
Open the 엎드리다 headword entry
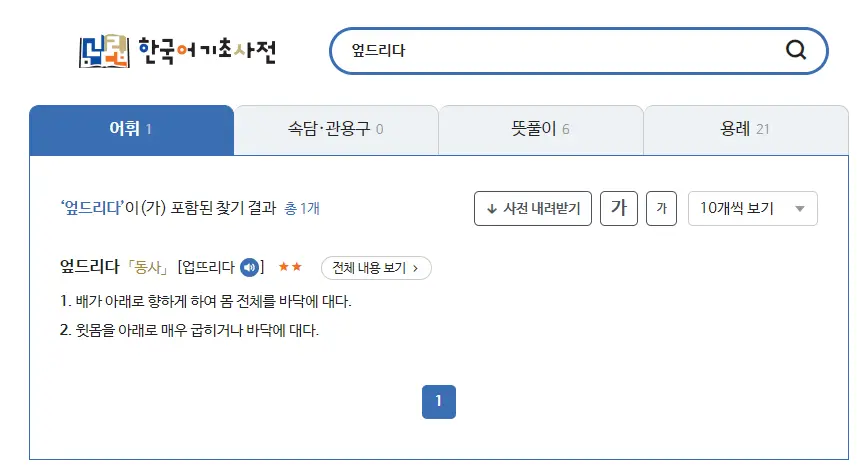[90, 267]
